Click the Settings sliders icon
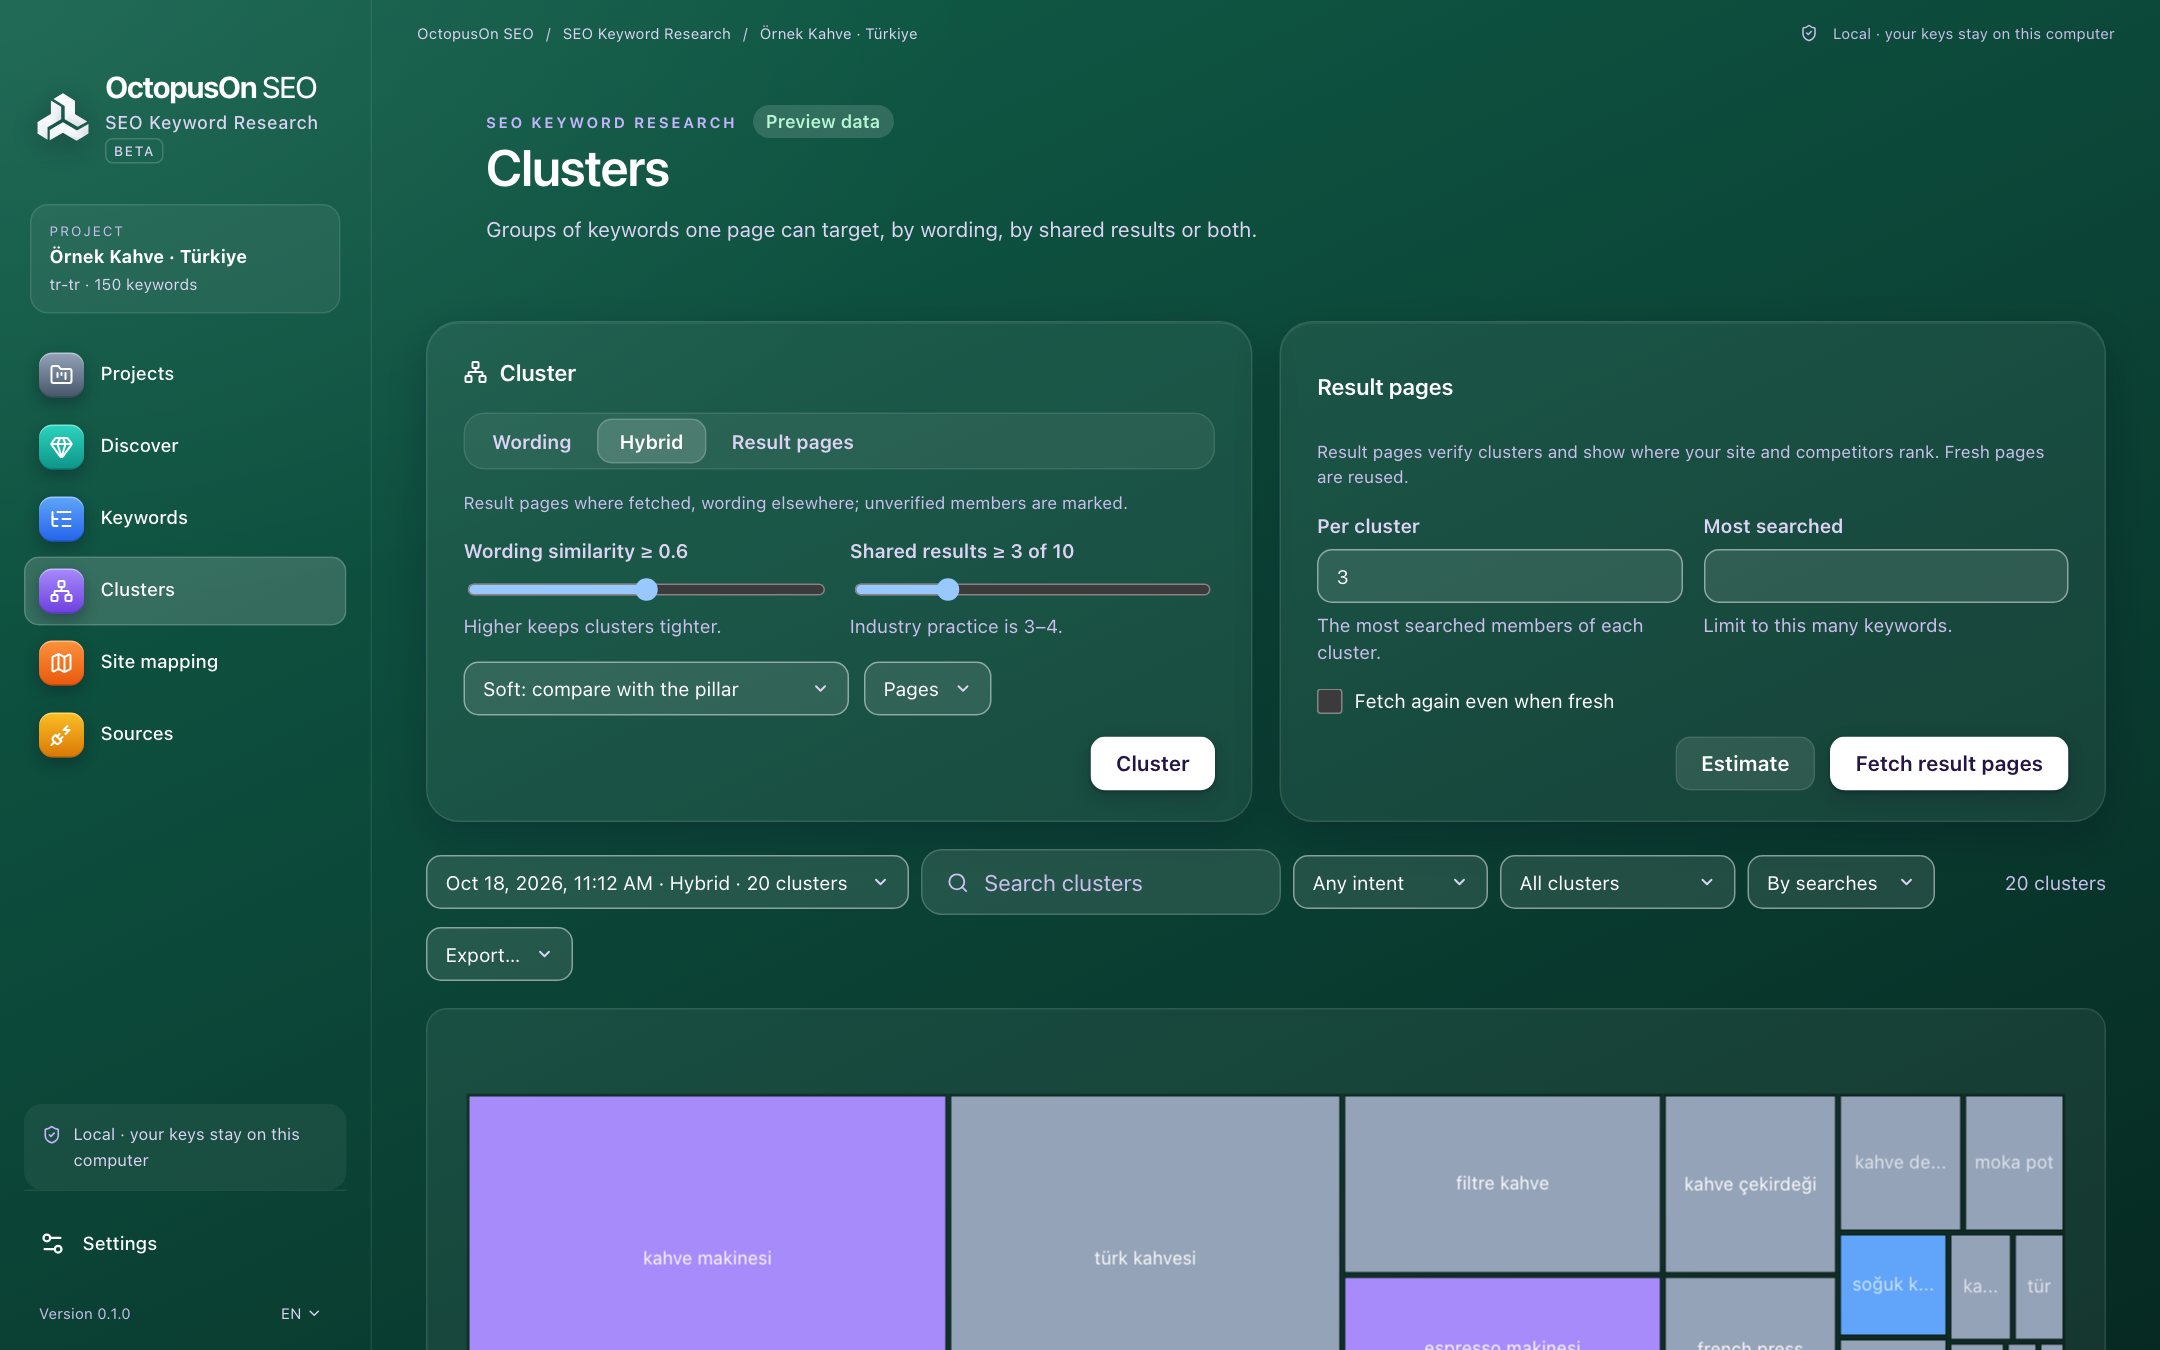 [52, 1243]
